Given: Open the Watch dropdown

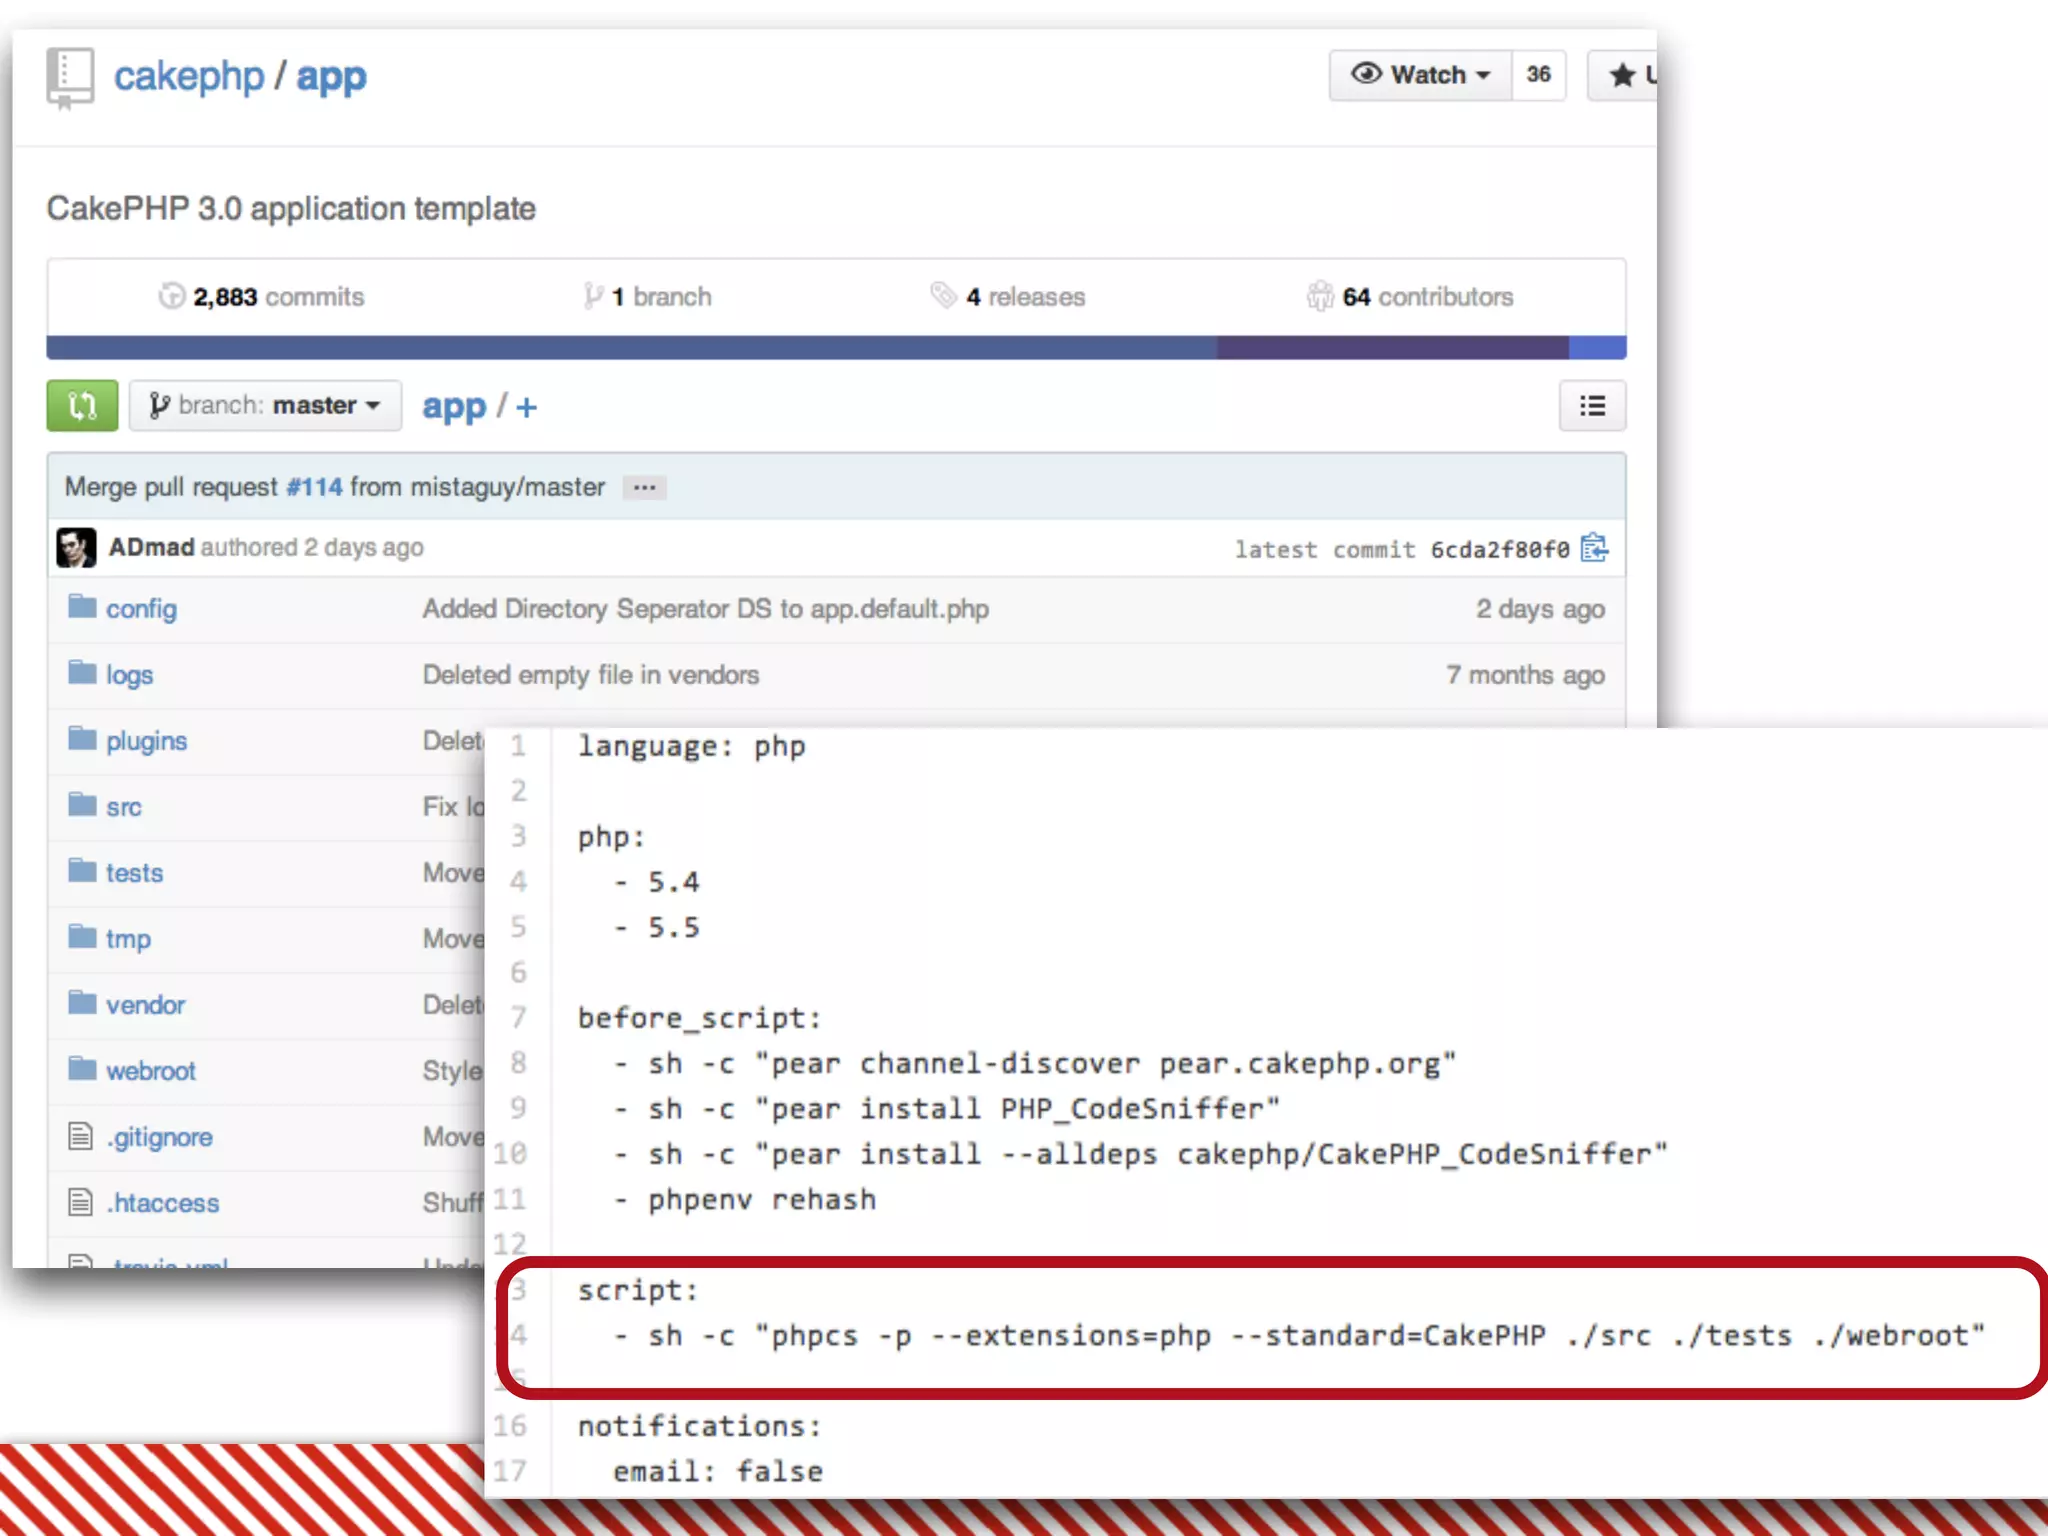Looking at the screenshot, I should coord(1420,75).
